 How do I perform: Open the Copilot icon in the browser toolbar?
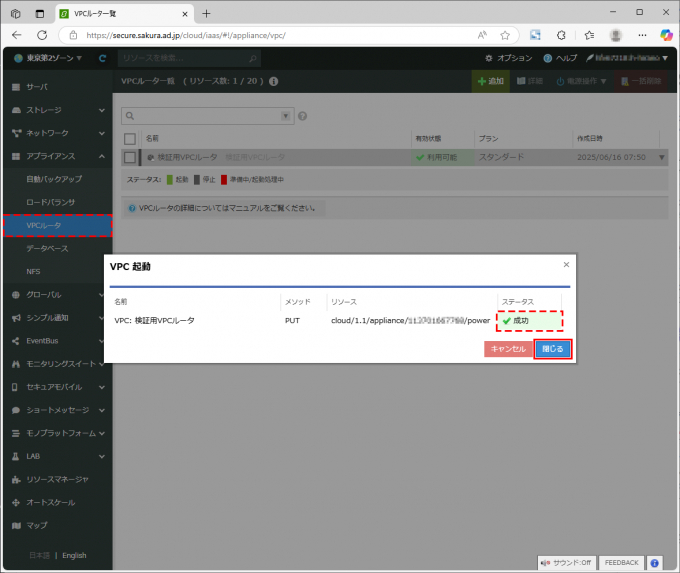(666, 35)
